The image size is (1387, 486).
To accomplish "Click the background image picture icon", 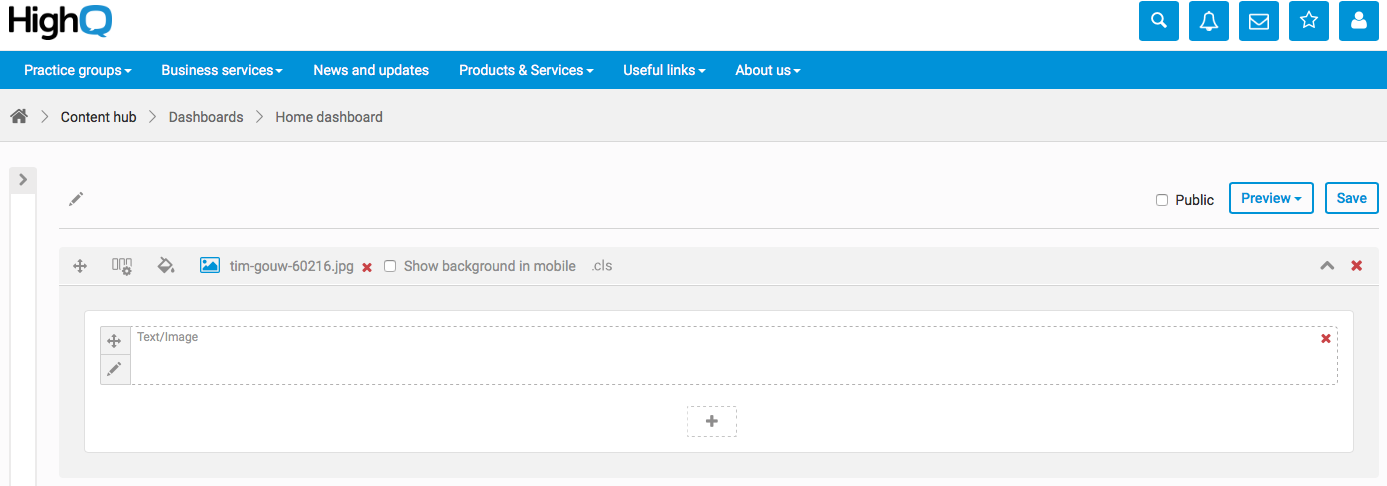I will 210,266.
